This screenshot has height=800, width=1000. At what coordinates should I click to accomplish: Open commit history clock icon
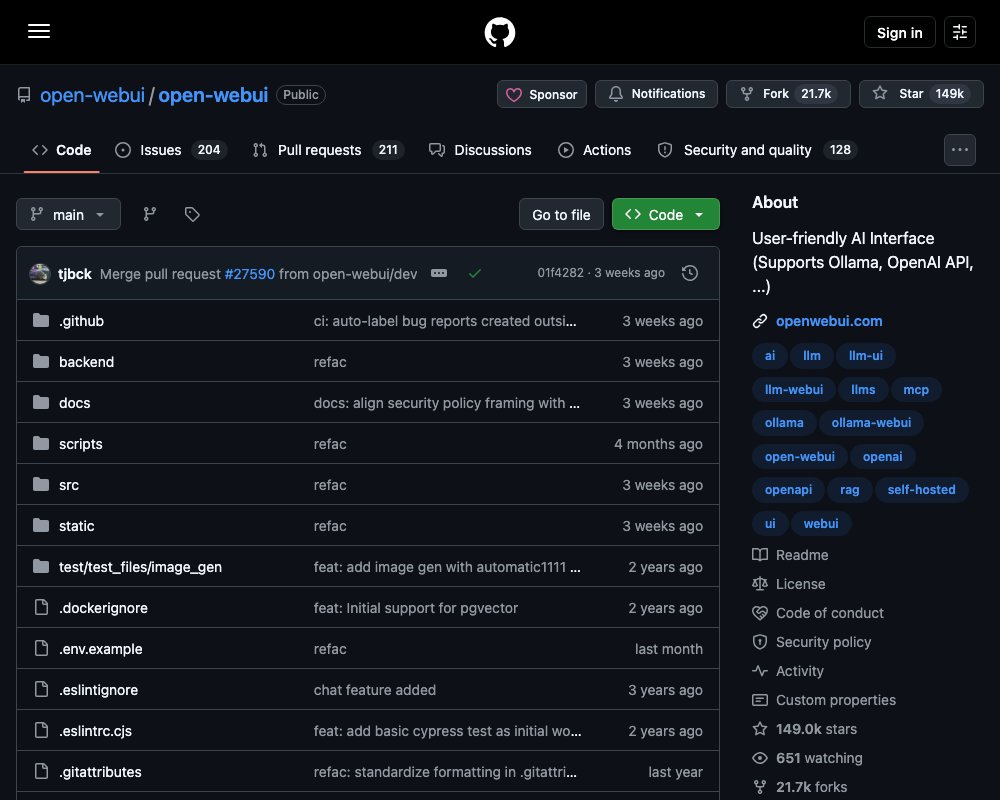pyautogui.click(x=689, y=273)
